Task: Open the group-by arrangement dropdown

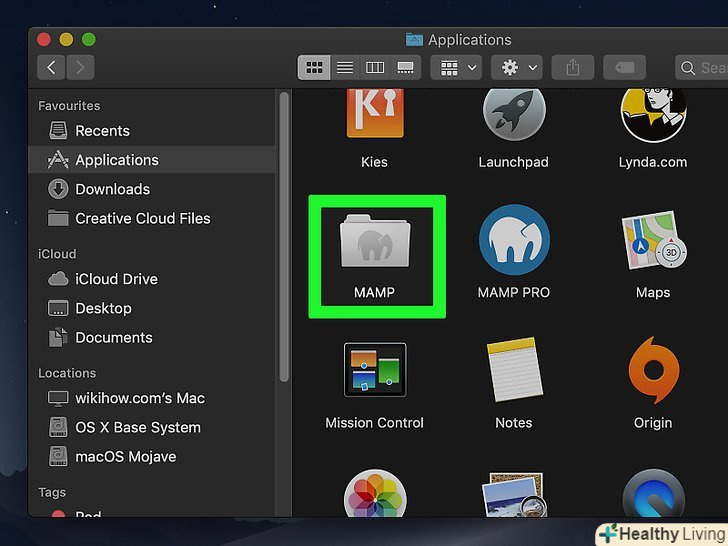Action: [x=458, y=68]
